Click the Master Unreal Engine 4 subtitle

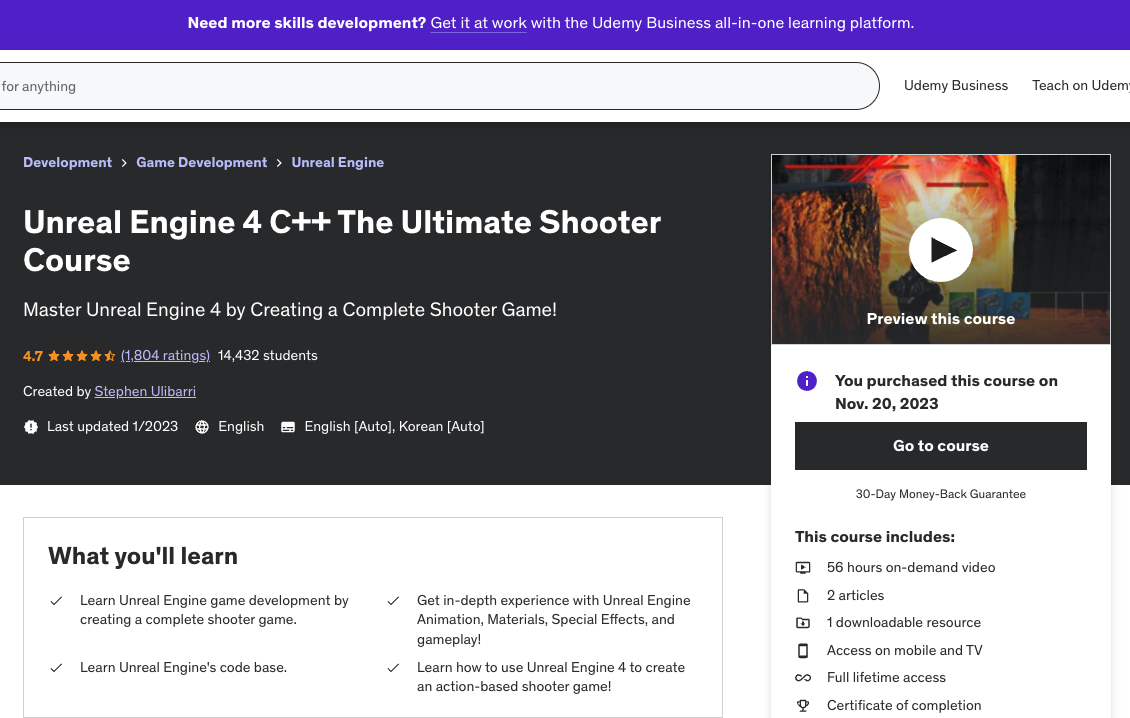tap(290, 310)
